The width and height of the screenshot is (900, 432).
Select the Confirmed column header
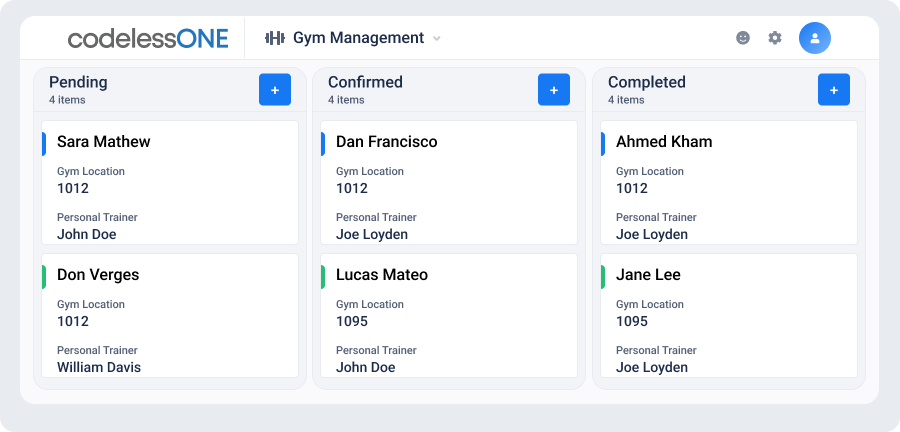[x=365, y=82]
